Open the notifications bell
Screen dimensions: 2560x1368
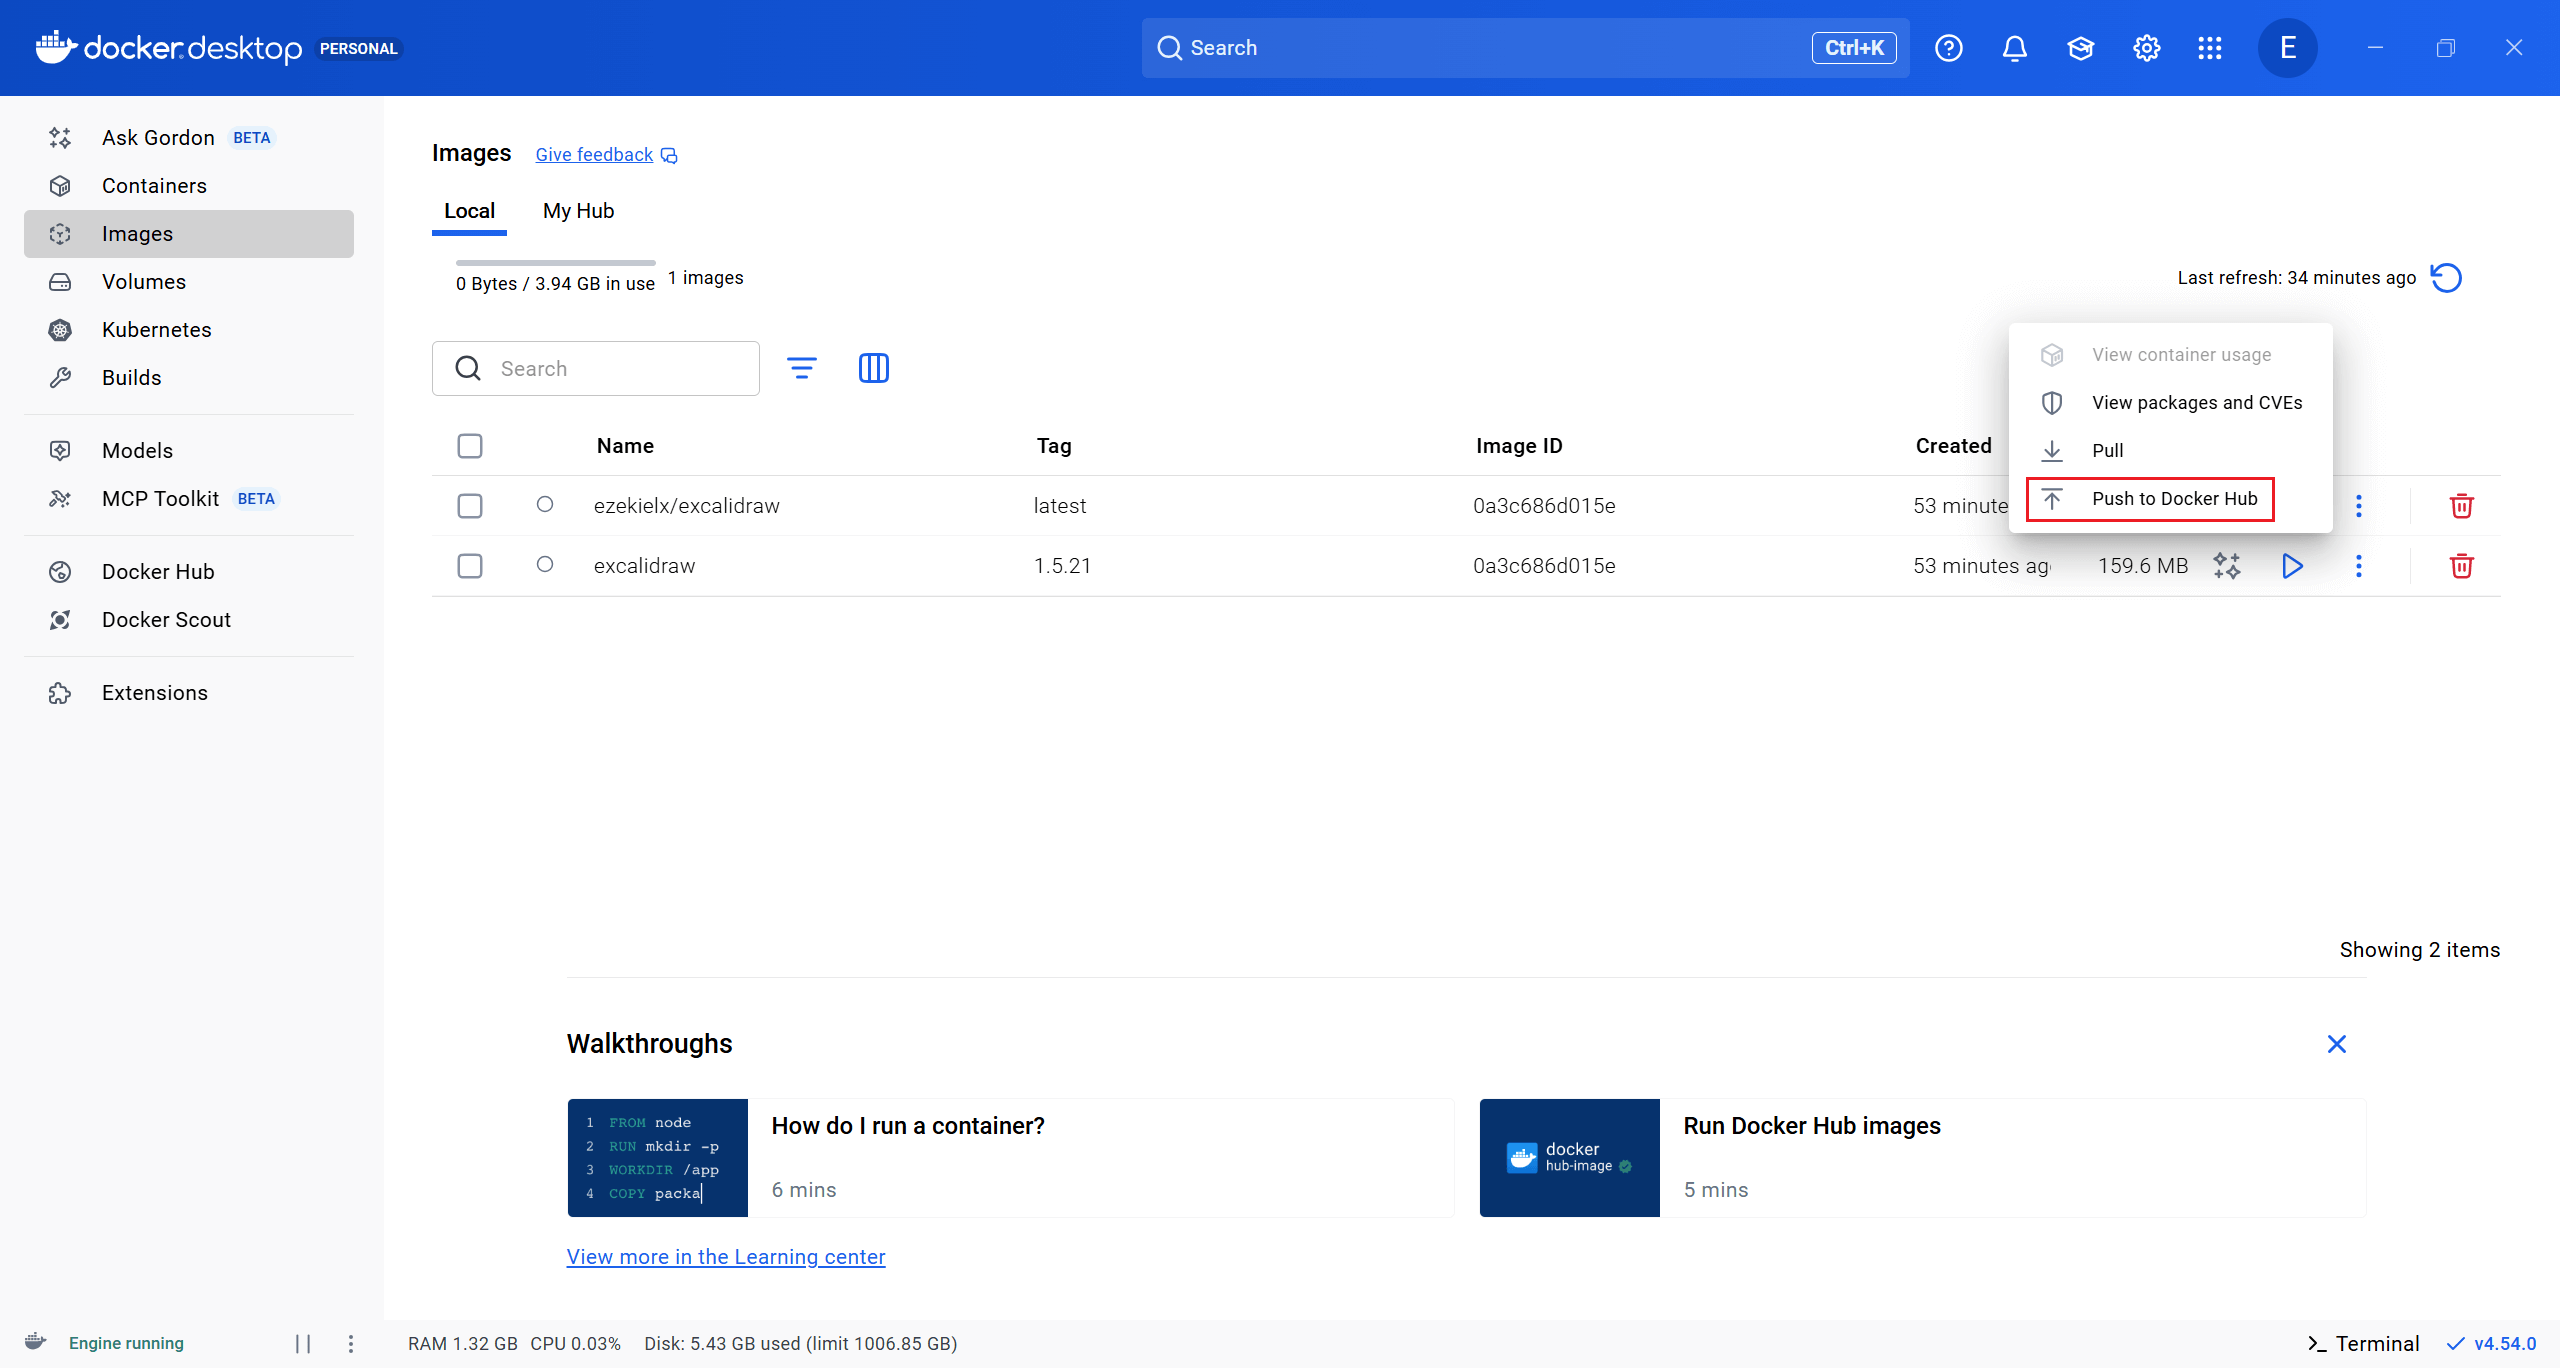(2014, 48)
